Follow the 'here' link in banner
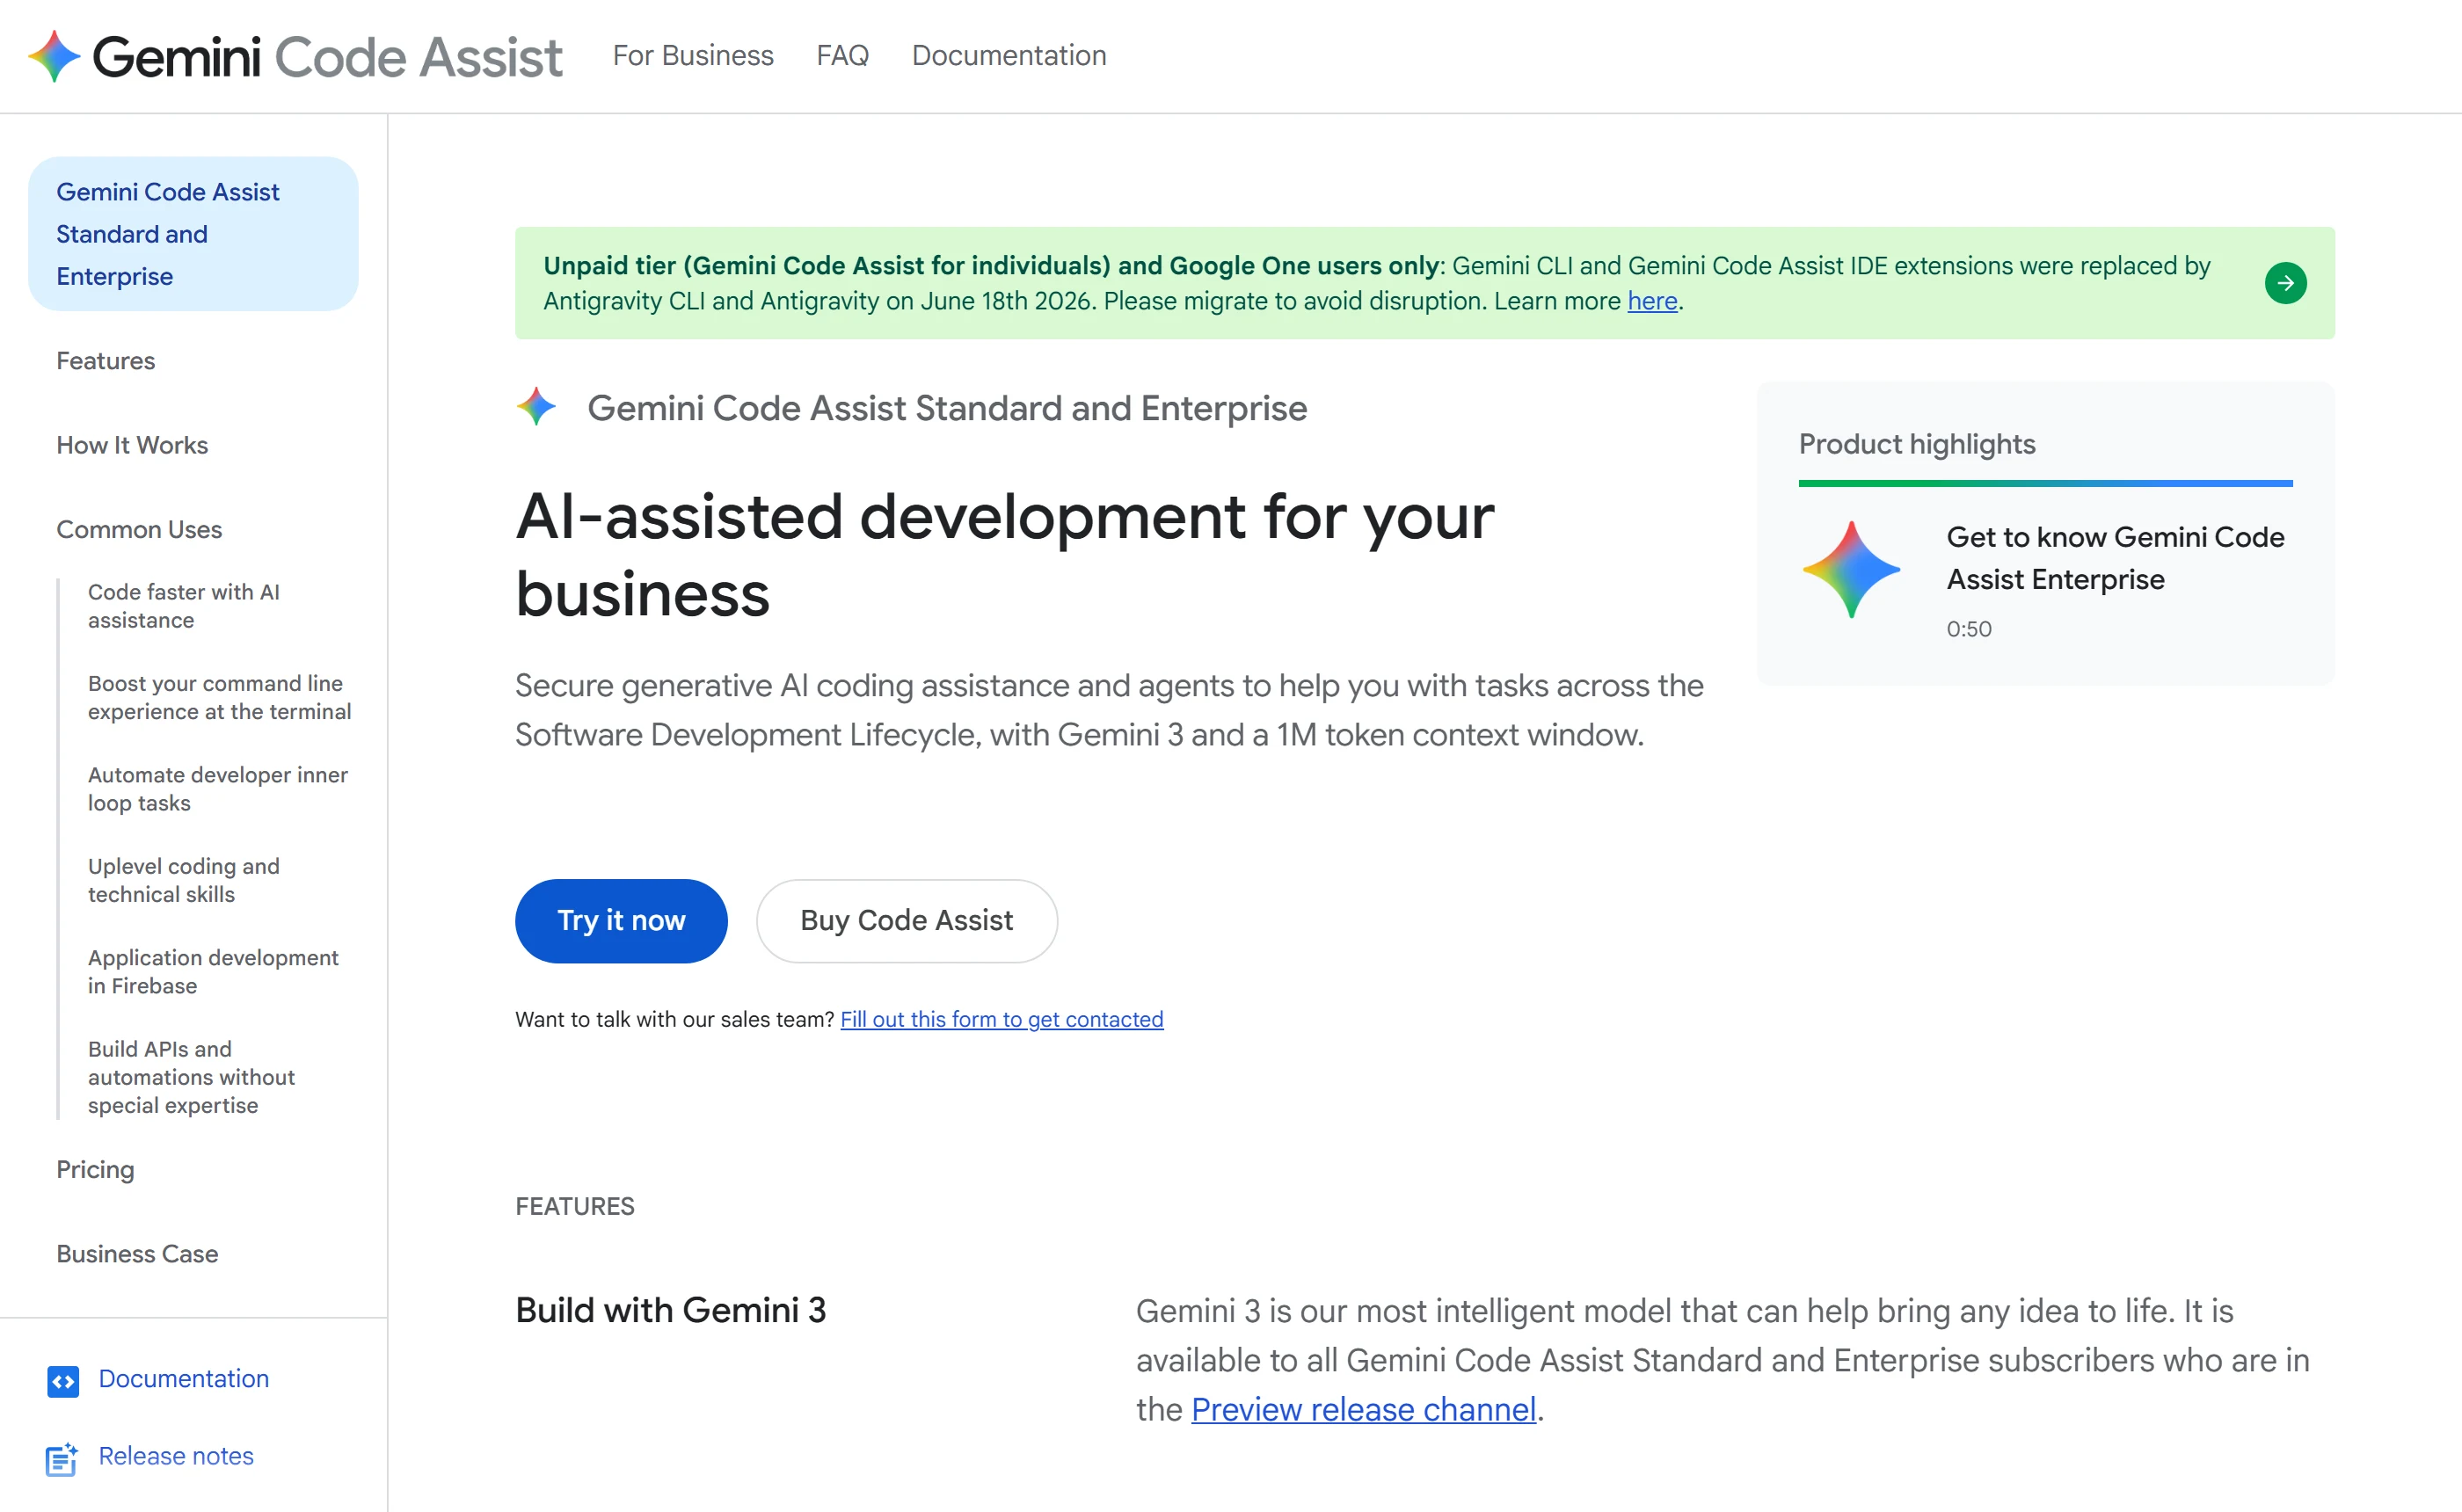 (1652, 301)
